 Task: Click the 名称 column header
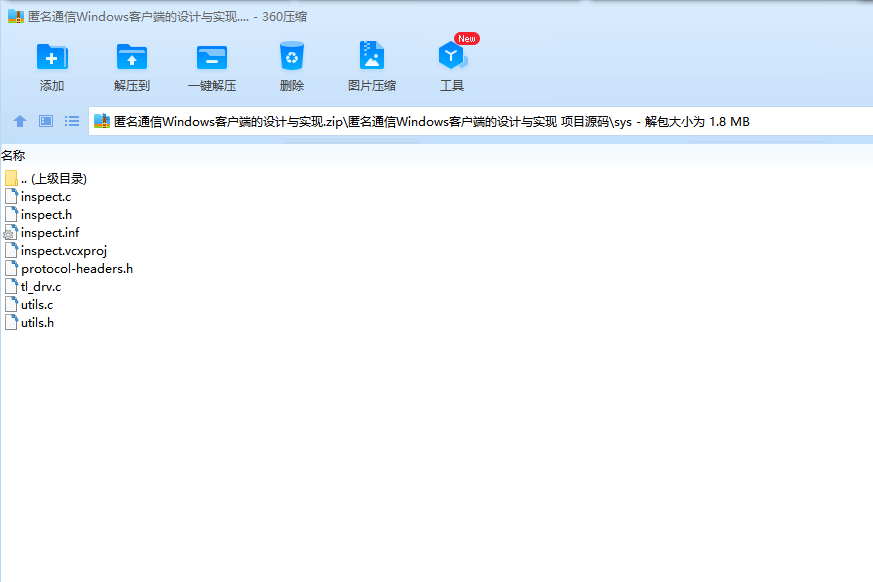click(13, 156)
